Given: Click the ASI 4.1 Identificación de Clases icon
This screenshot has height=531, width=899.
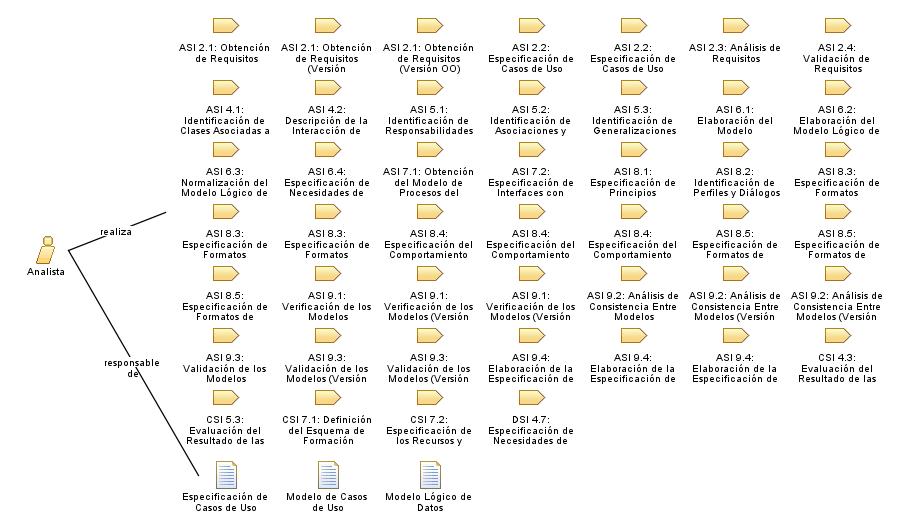Looking at the screenshot, I should 225,88.
